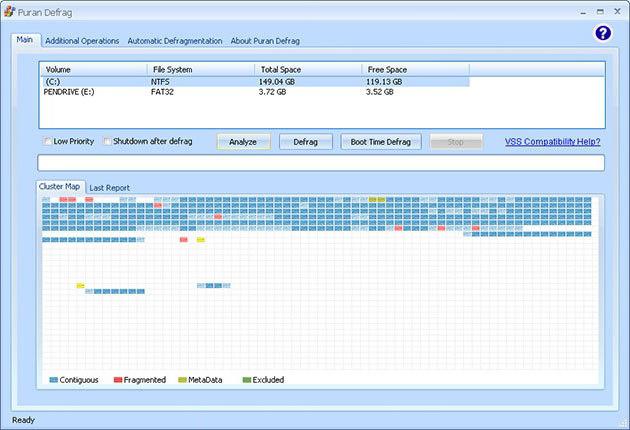Maximize the Puran Defrag window

click(600, 12)
